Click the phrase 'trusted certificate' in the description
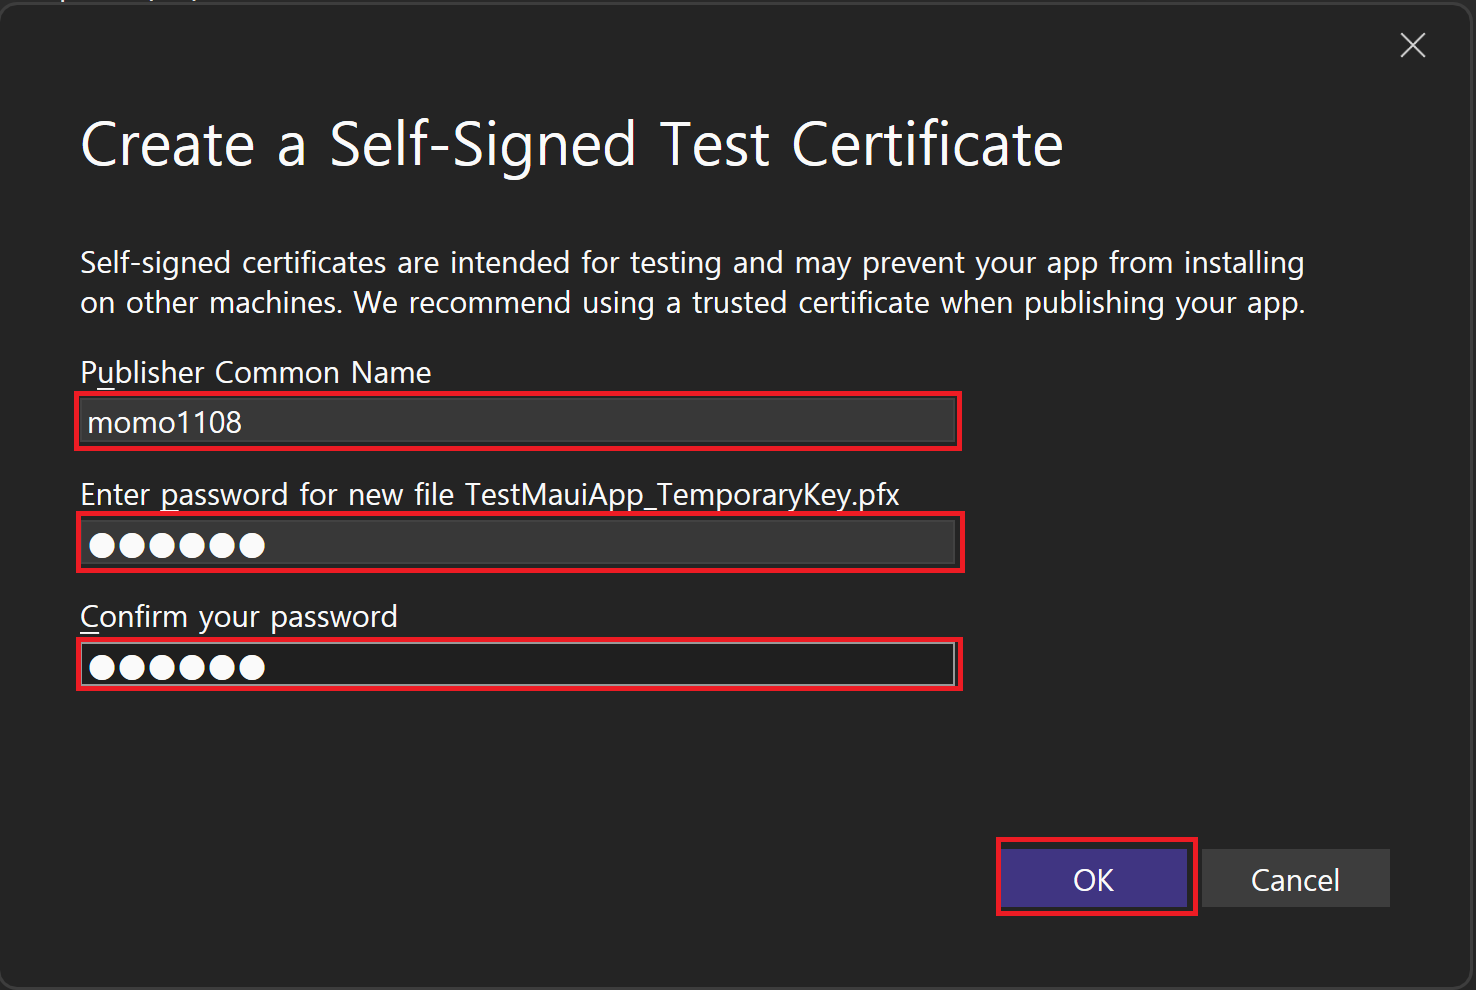This screenshot has width=1476, height=990. point(811,303)
